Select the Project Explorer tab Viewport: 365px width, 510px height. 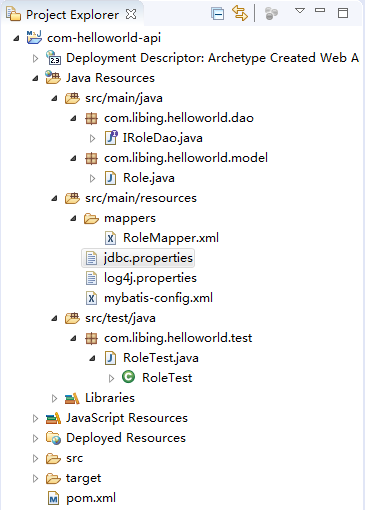coord(72,15)
